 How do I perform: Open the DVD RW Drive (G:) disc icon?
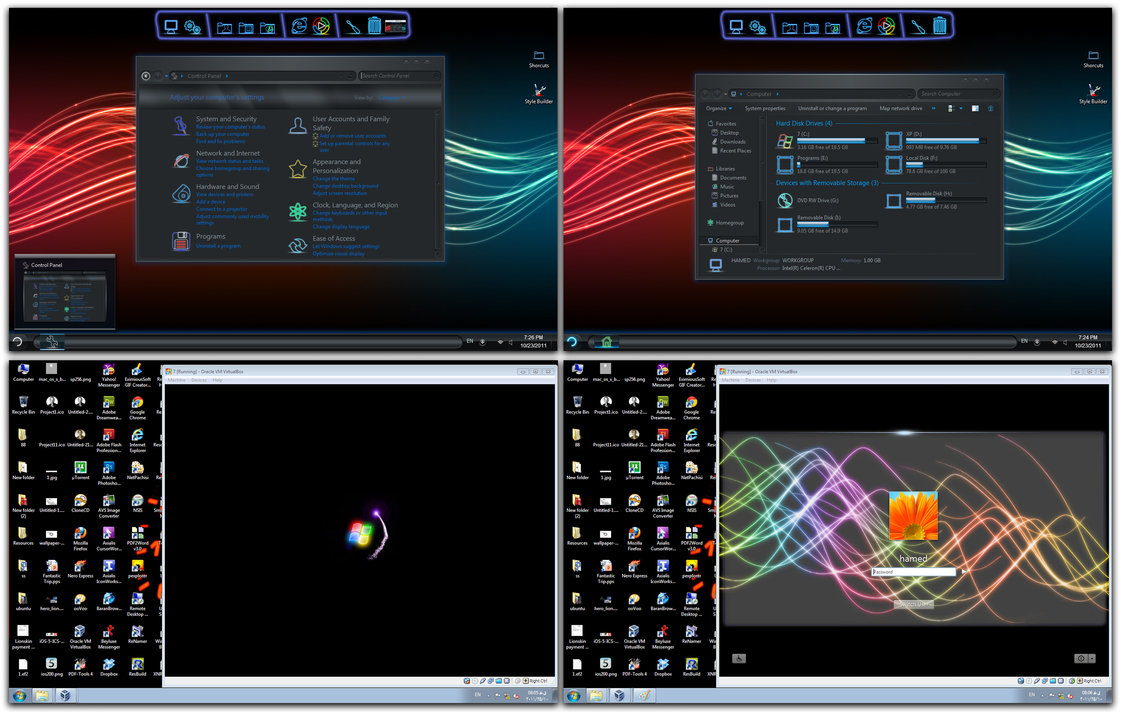[785, 201]
